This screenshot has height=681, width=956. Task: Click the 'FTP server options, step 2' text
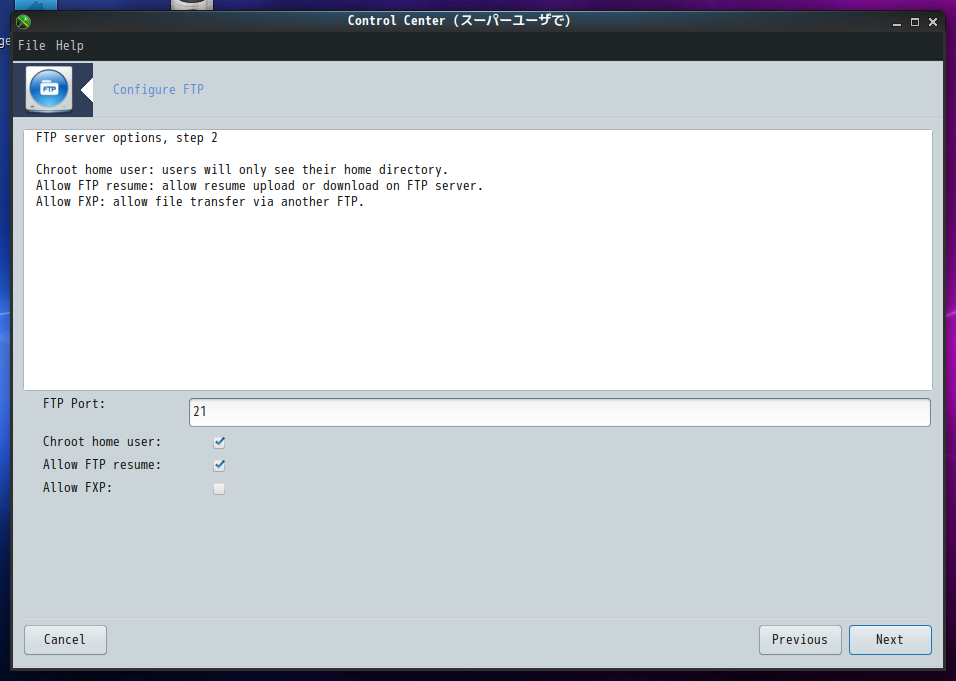[127, 138]
